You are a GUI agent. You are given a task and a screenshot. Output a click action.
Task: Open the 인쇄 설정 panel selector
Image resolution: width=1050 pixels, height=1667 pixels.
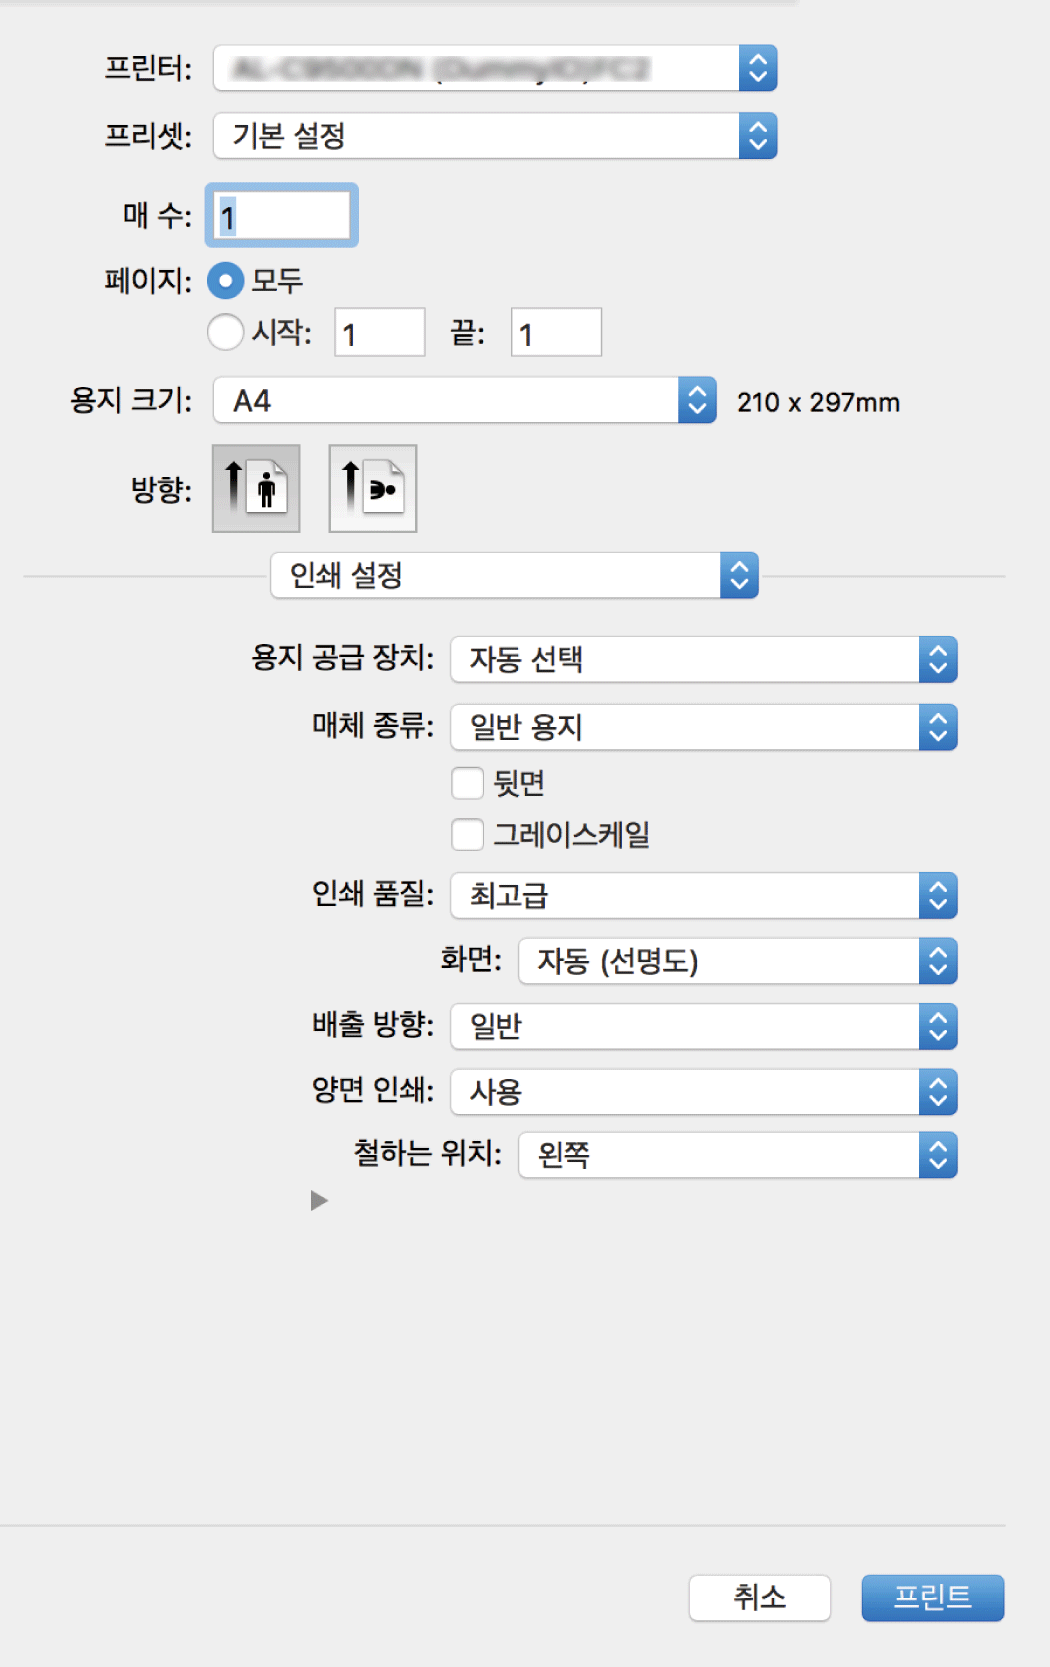tap(514, 576)
